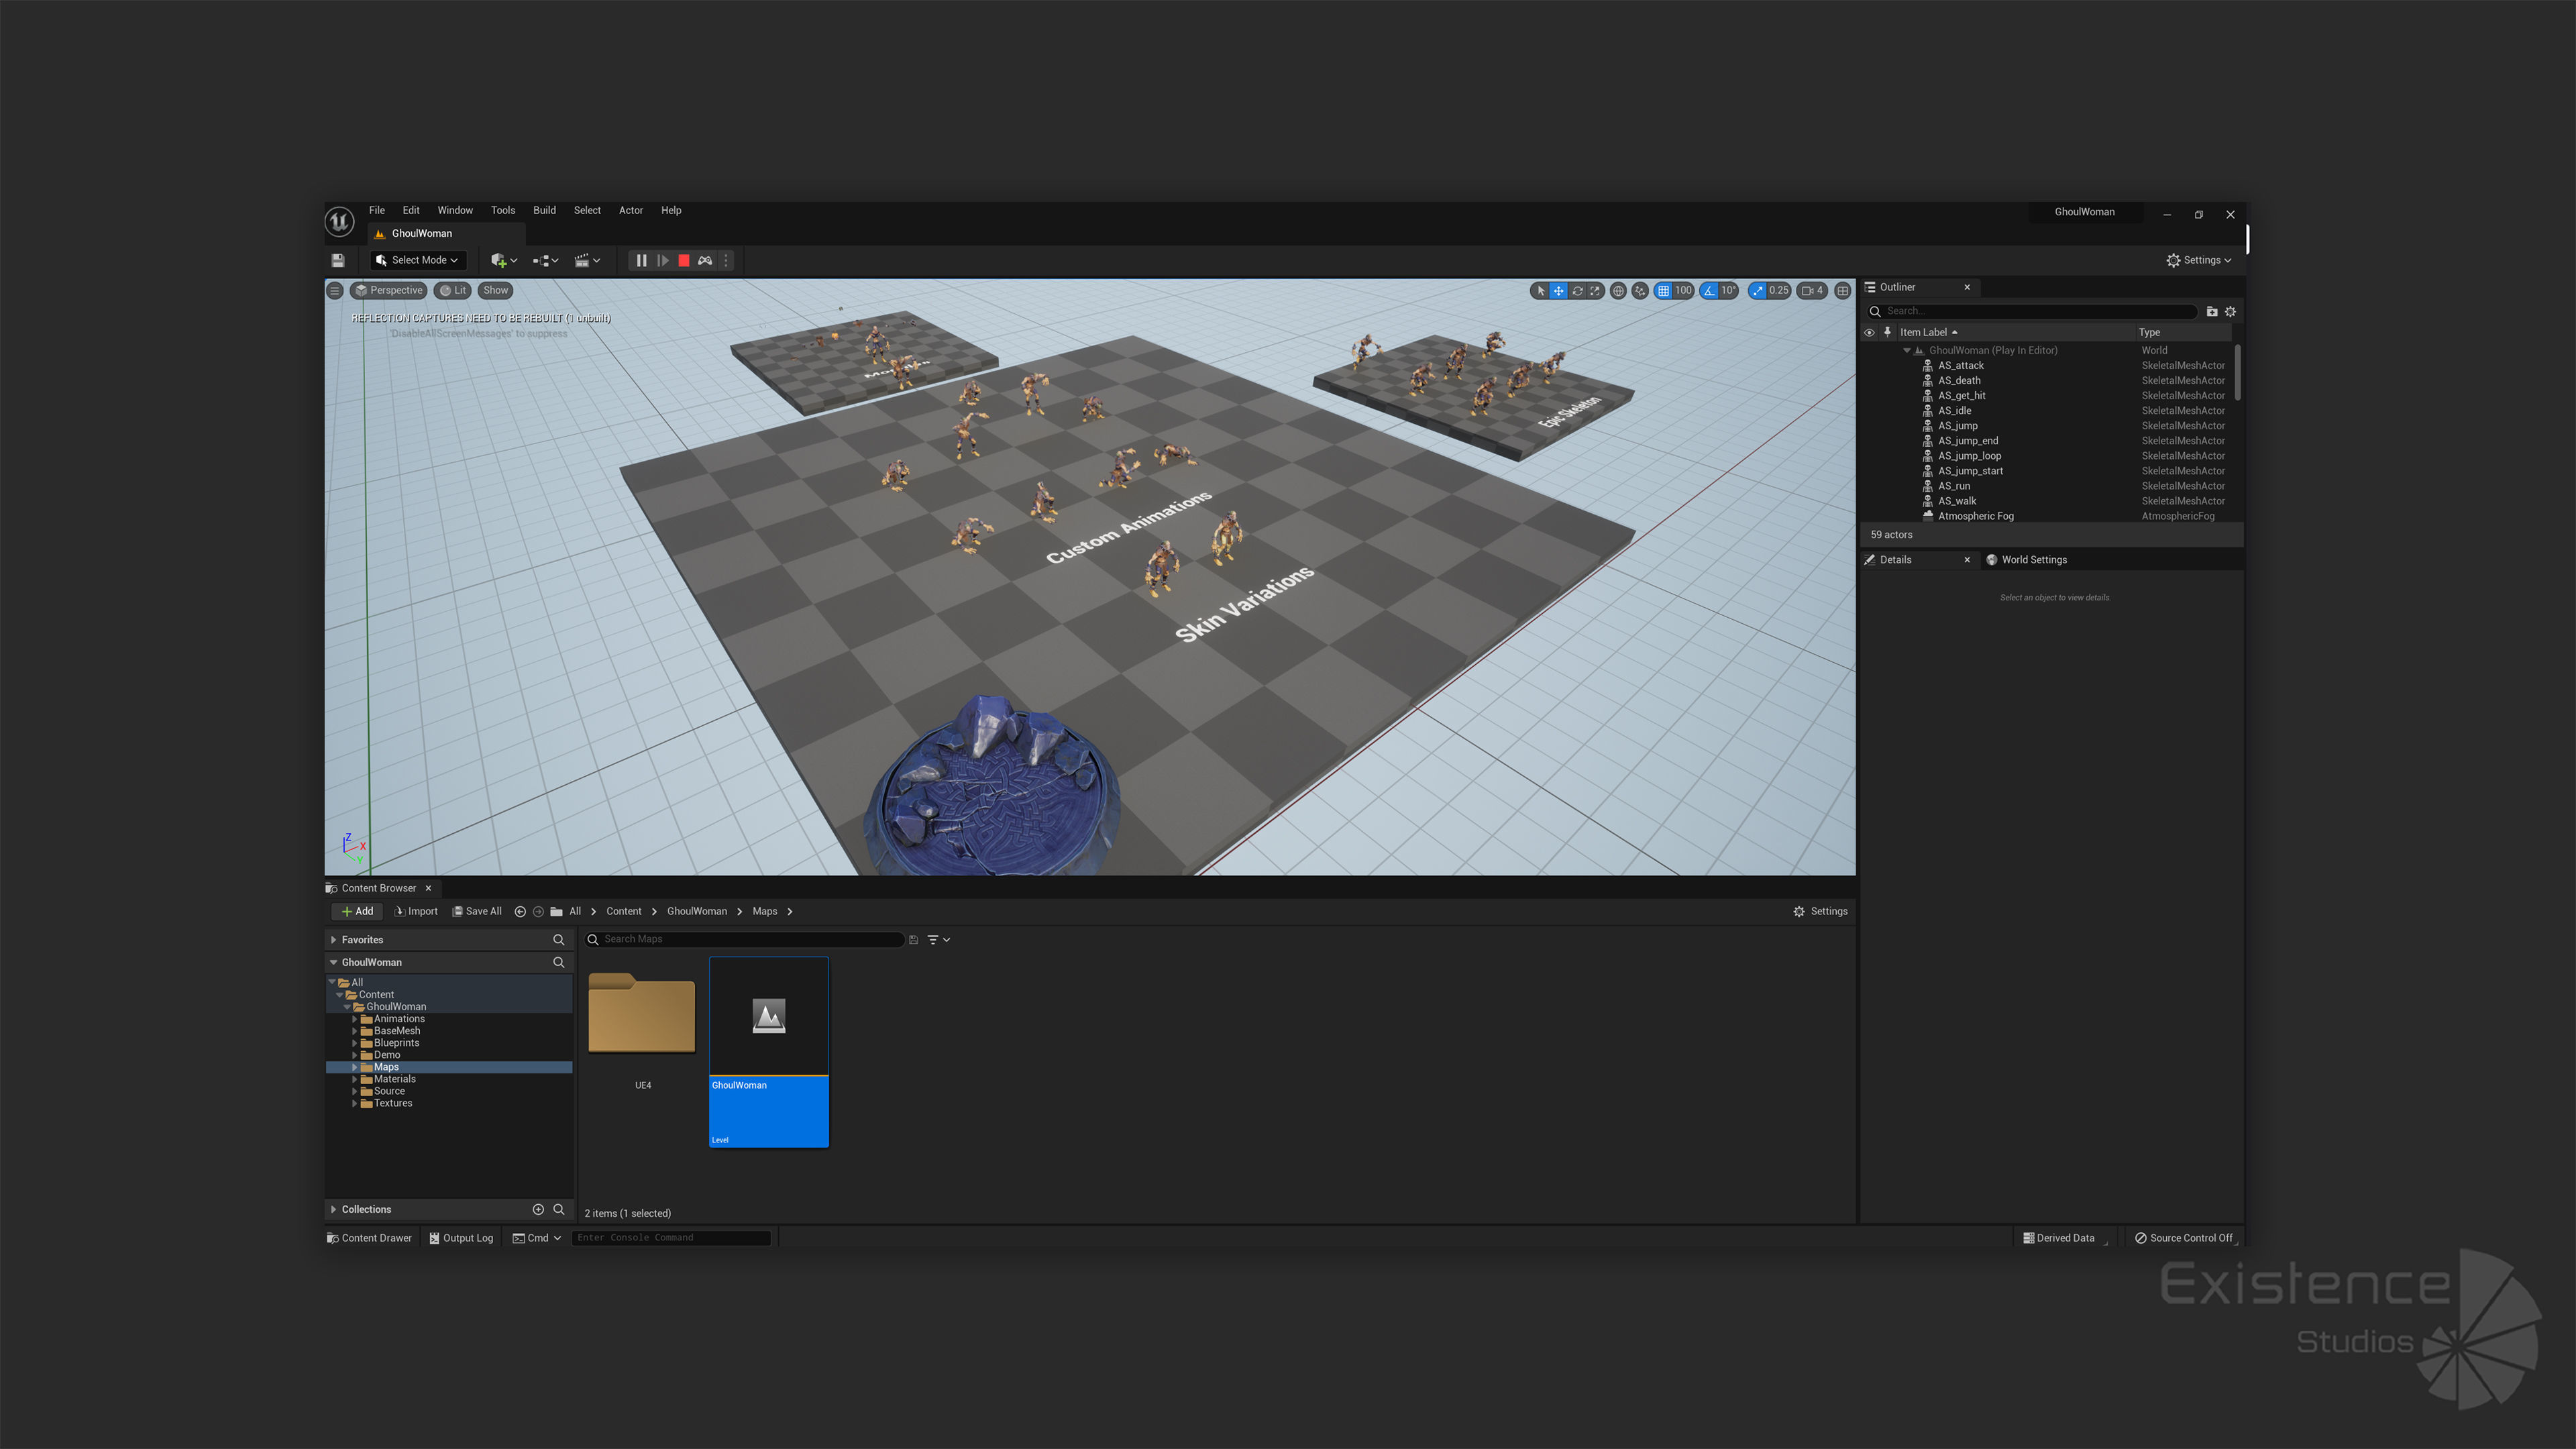Toggle rotation angle snapping
The image size is (2576, 1449).
pos(1710,291)
